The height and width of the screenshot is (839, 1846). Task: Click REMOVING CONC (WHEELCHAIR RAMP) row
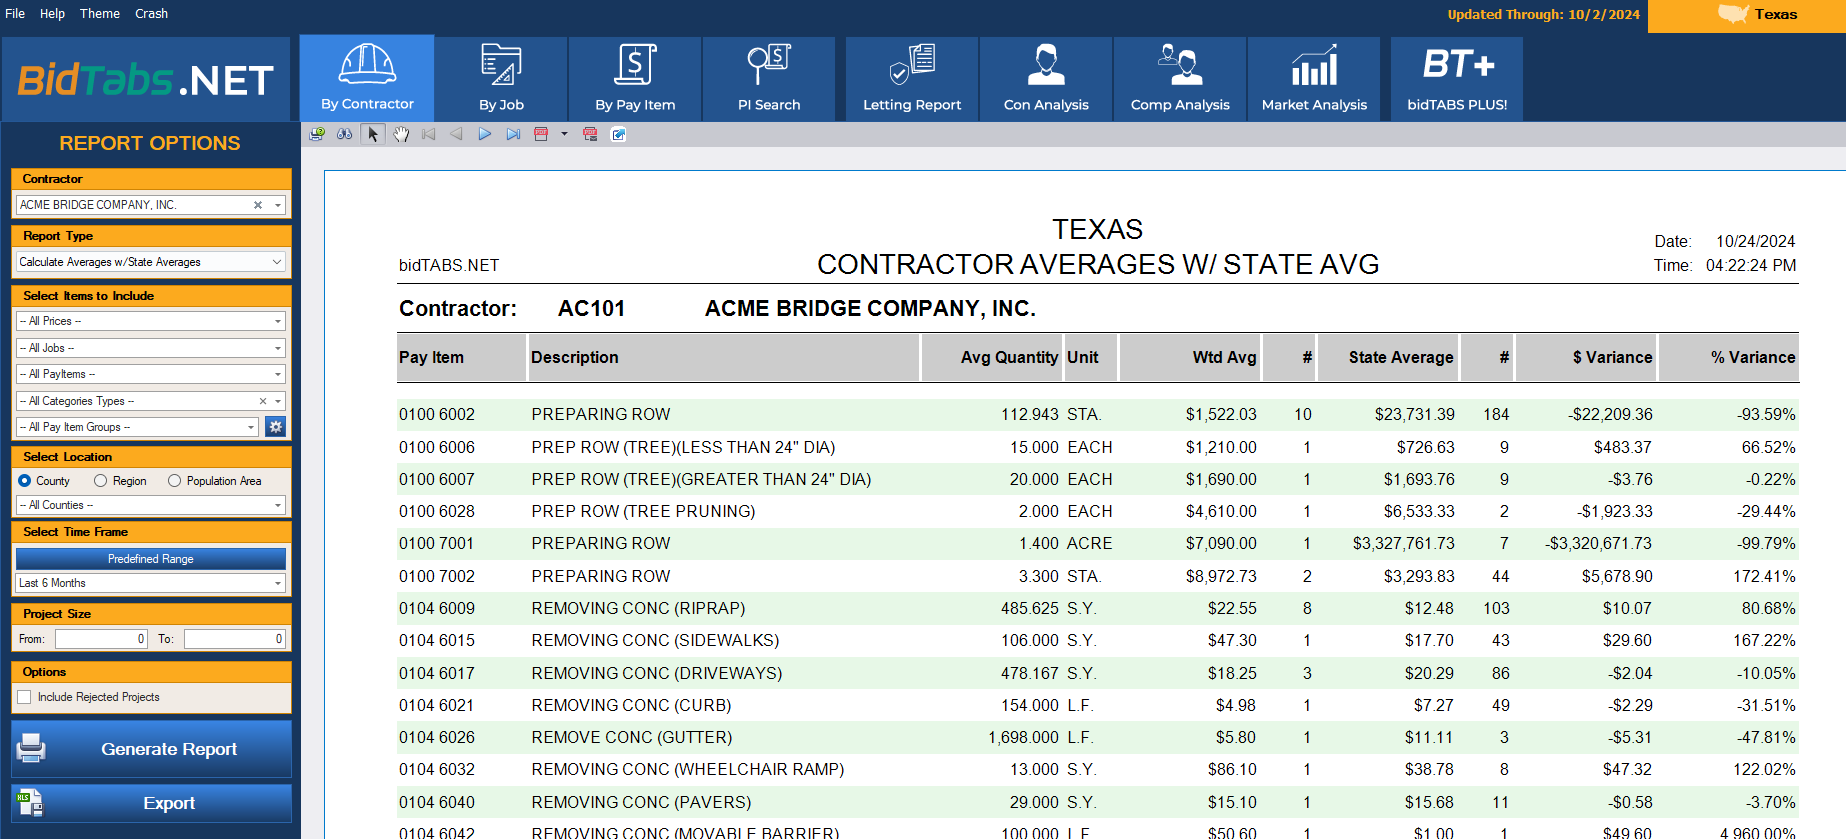1098,769
